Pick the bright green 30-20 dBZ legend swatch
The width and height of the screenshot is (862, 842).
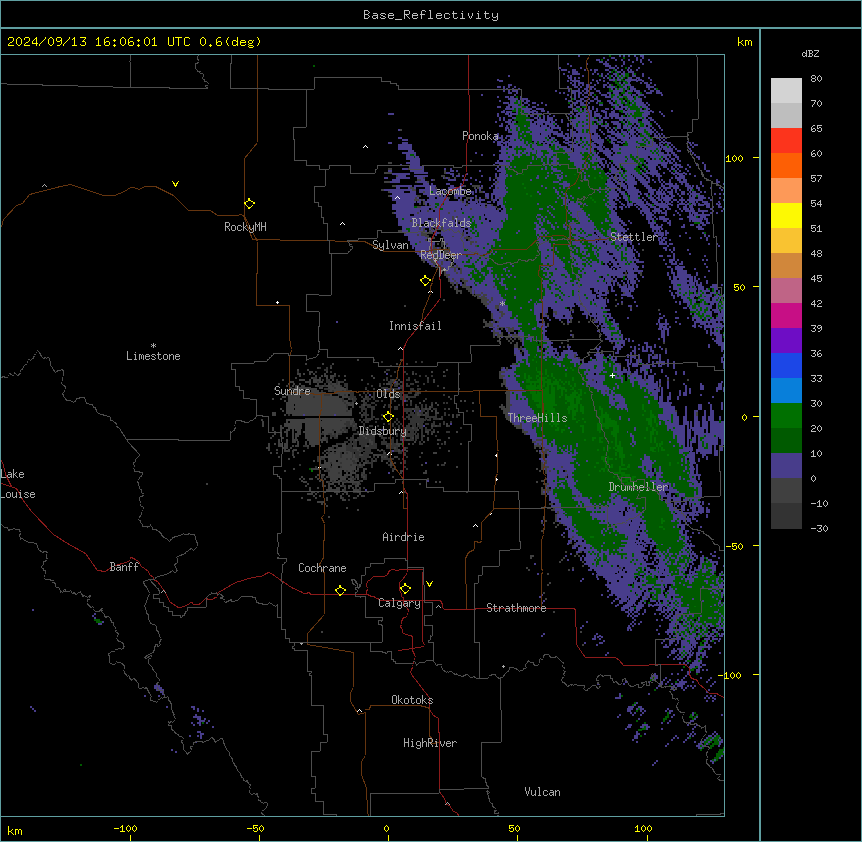click(786, 416)
